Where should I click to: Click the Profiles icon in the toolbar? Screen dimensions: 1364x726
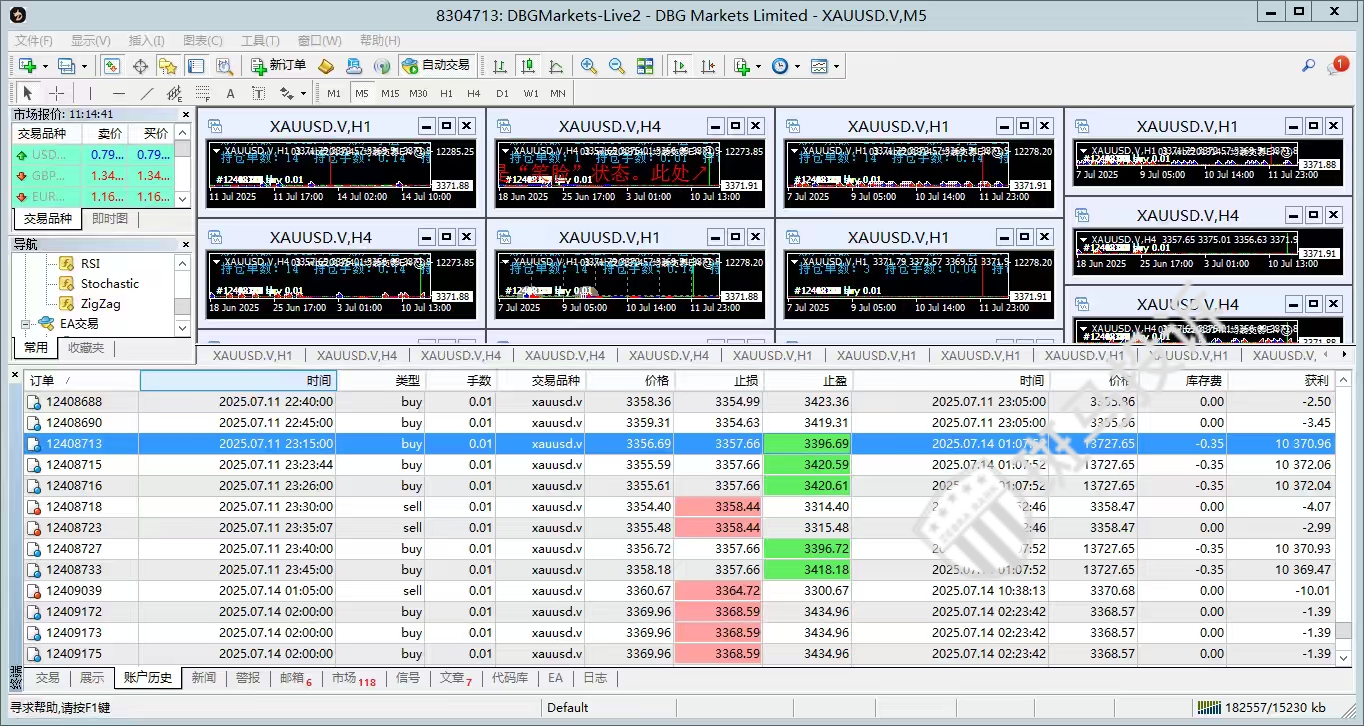click(x=66, y=66)
